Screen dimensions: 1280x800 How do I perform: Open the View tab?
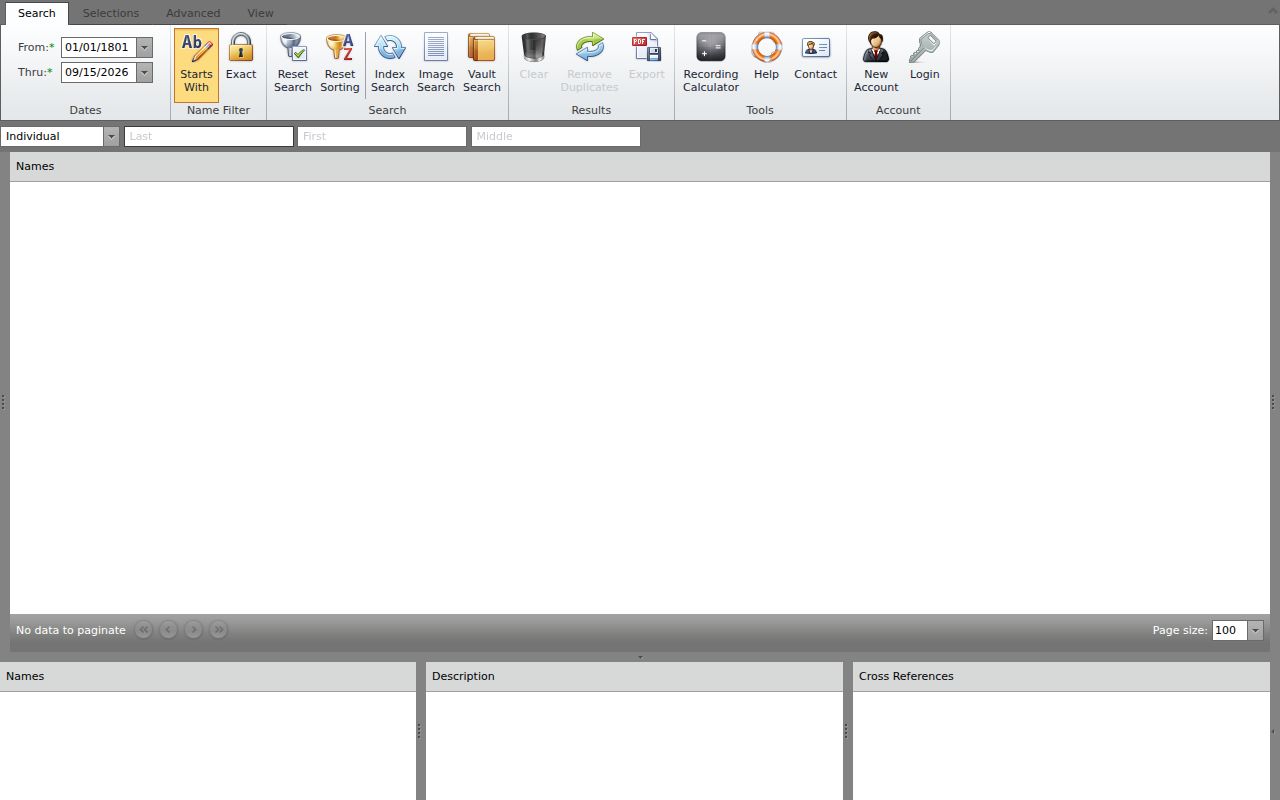[260, 13]
